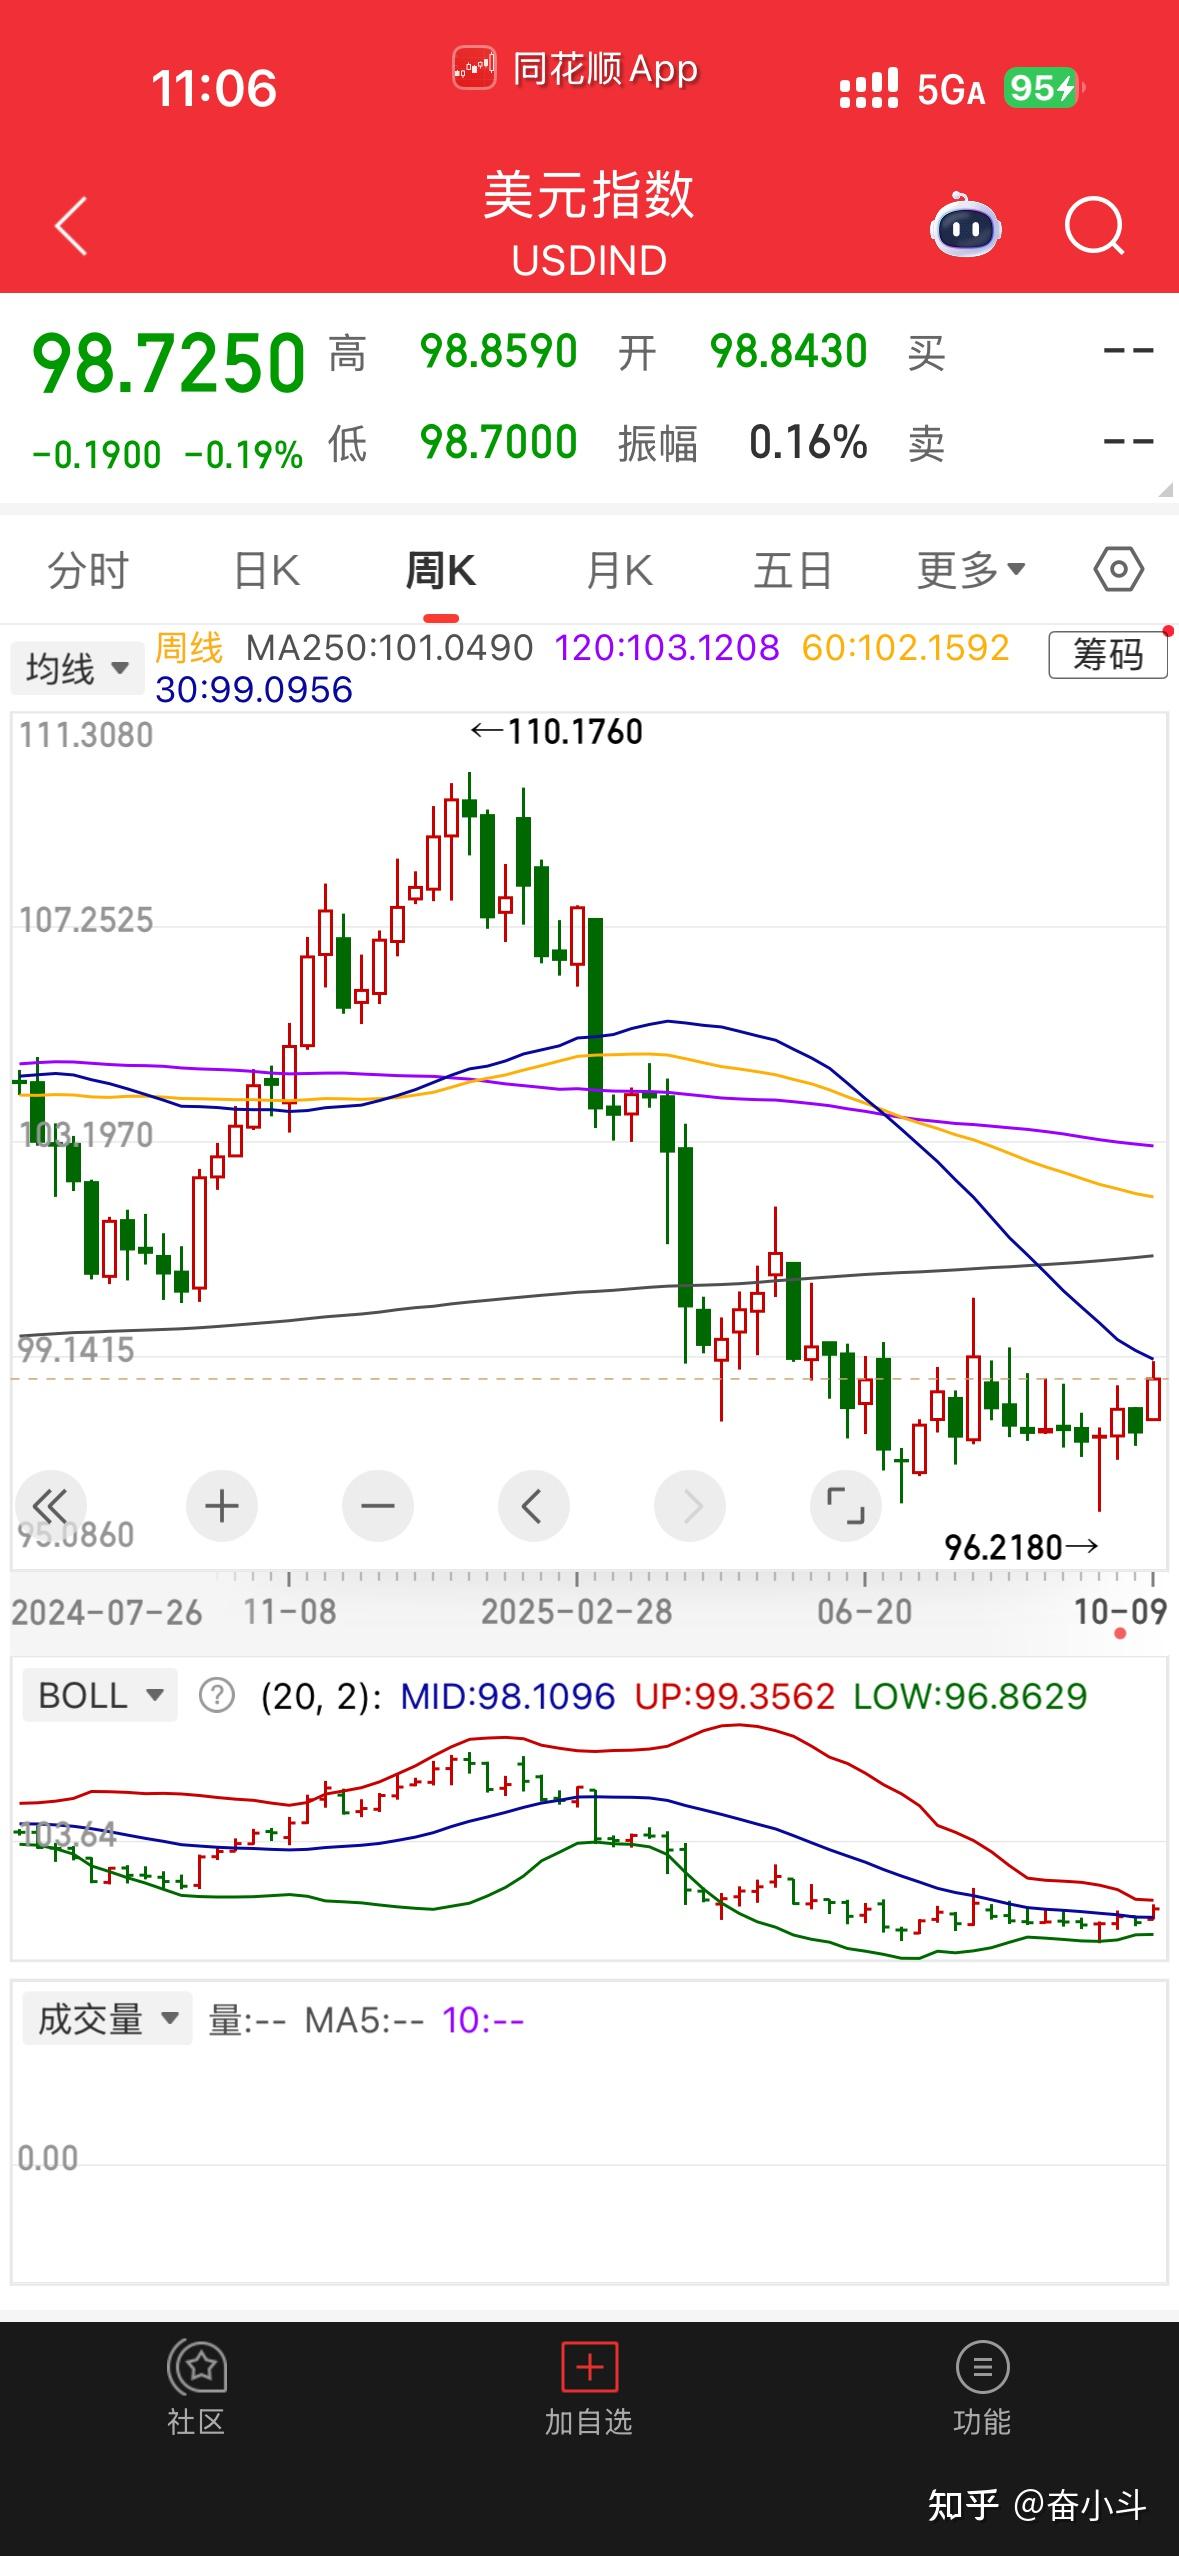The width and height of the screenshot is (1179, 2556).
Task: Open chart settings hexagon icon
Action: point(1117,570)
